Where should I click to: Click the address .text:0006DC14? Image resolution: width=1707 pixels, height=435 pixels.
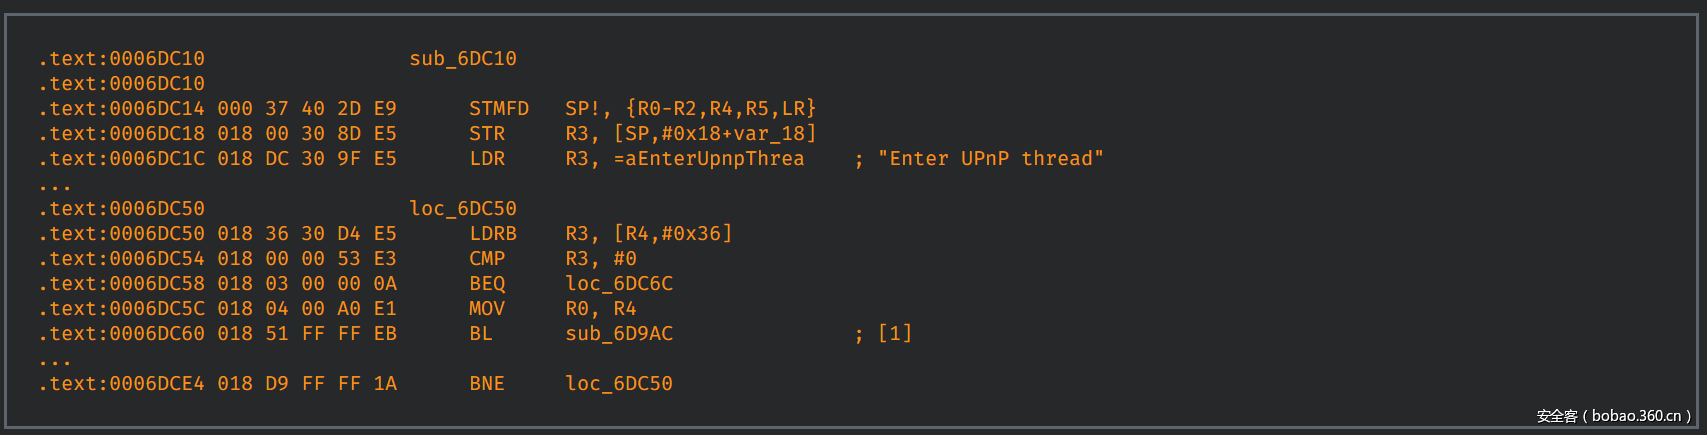[122, 109]
